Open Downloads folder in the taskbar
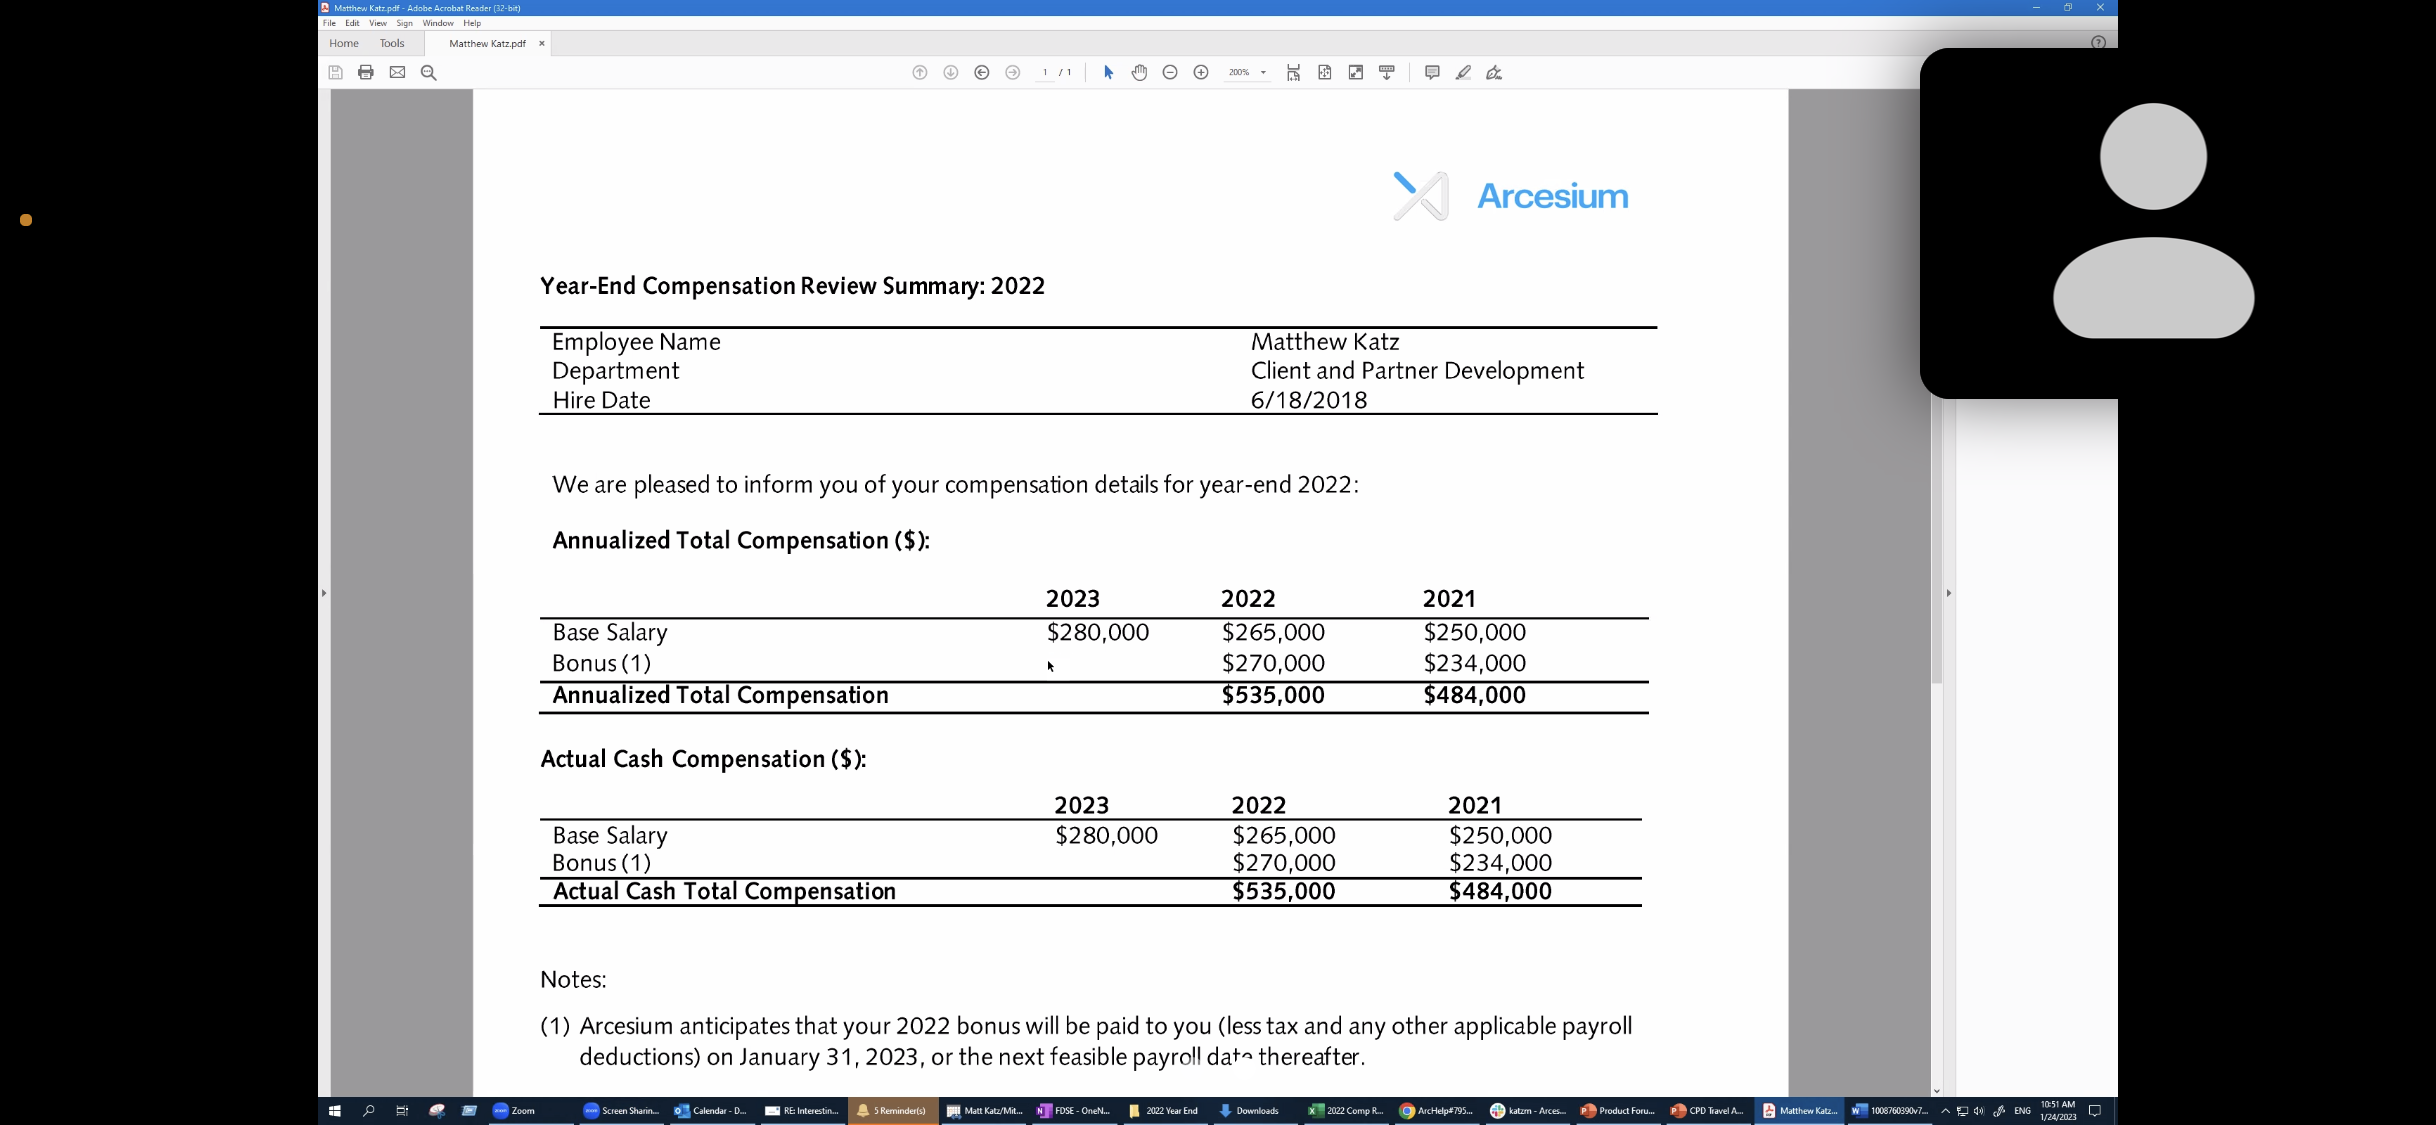 1249,1111
